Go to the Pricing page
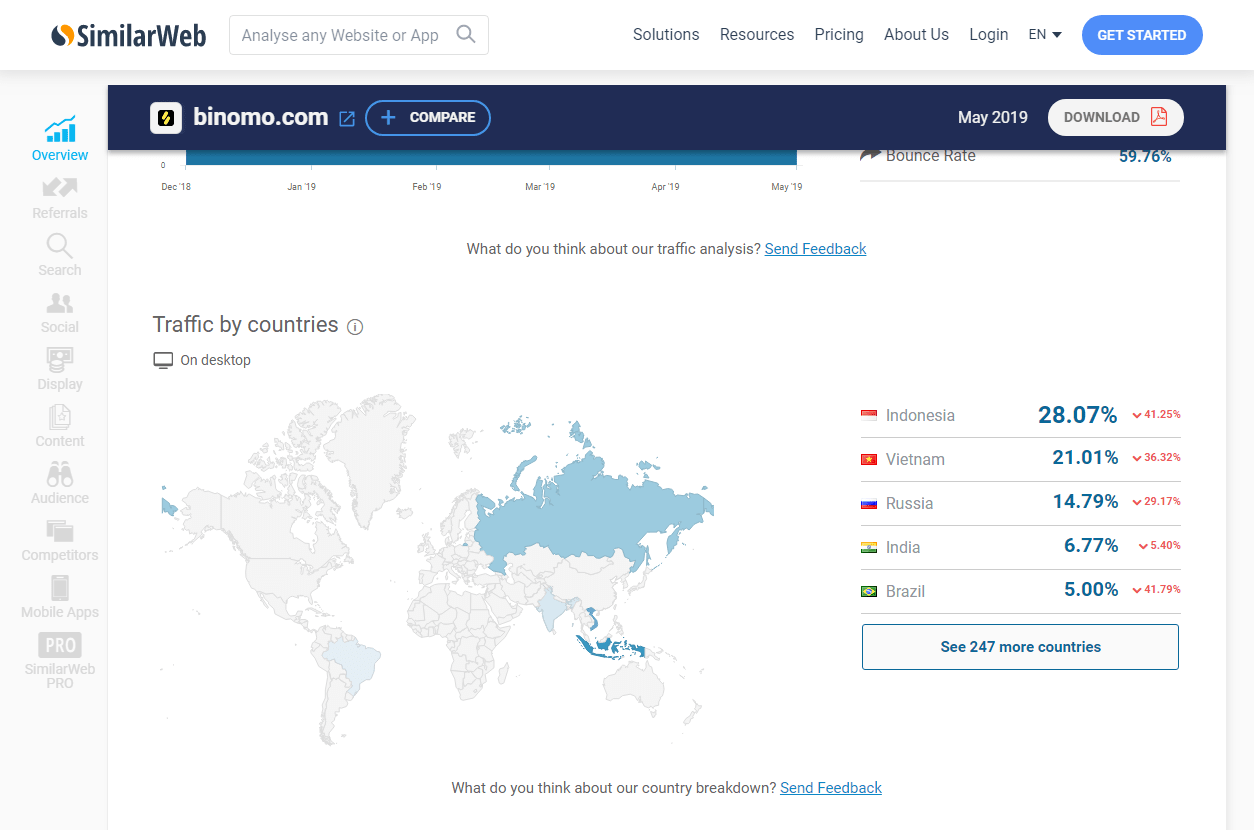Viewport: 1254px width, 830px height. pyautogui.click(x=839, y=35)
